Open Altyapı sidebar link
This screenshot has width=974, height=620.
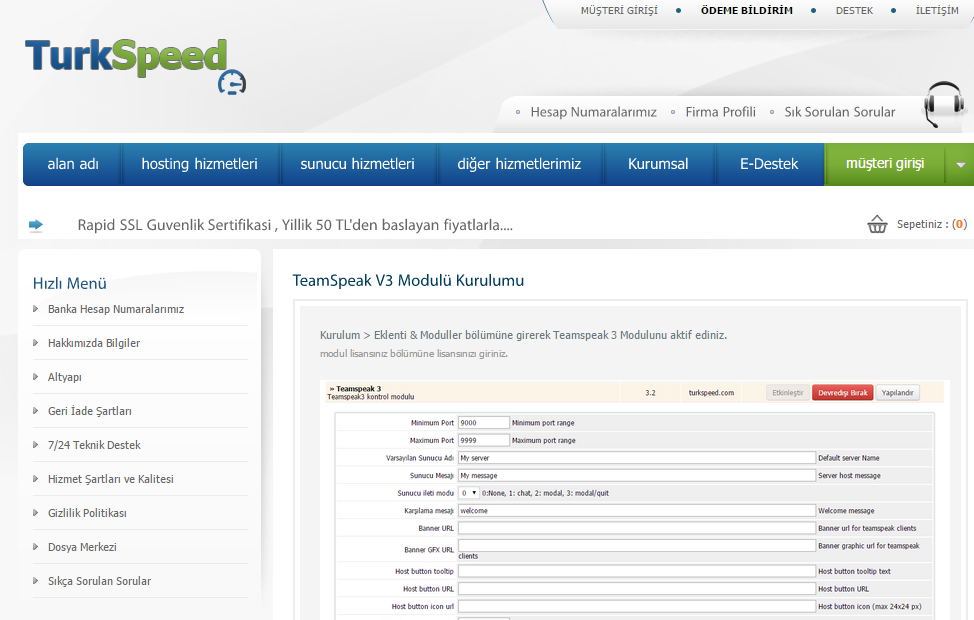click(x=65, y=377)
